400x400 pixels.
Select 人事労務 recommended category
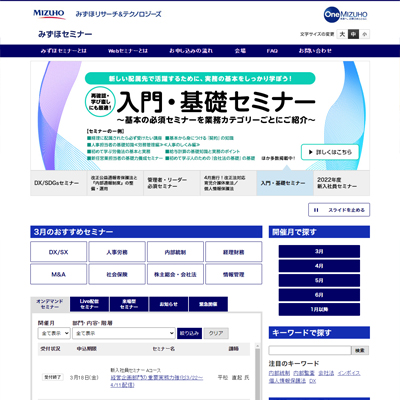coord(117,252)
